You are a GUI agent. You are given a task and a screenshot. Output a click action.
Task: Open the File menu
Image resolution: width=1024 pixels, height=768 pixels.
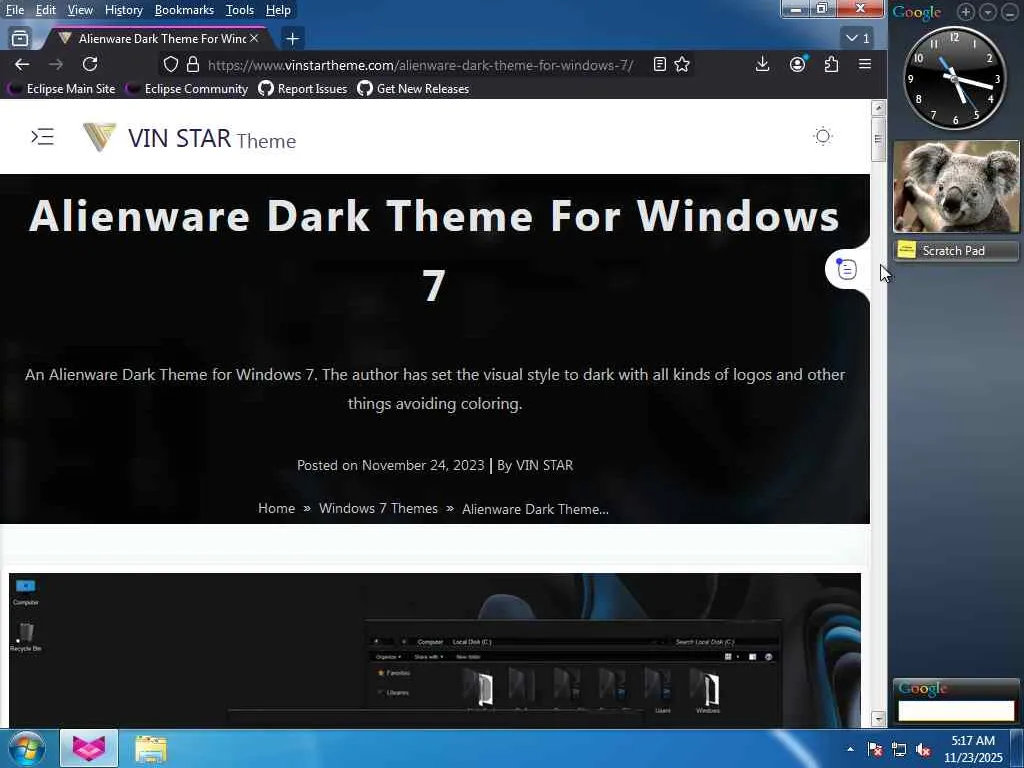click(14, 10)
